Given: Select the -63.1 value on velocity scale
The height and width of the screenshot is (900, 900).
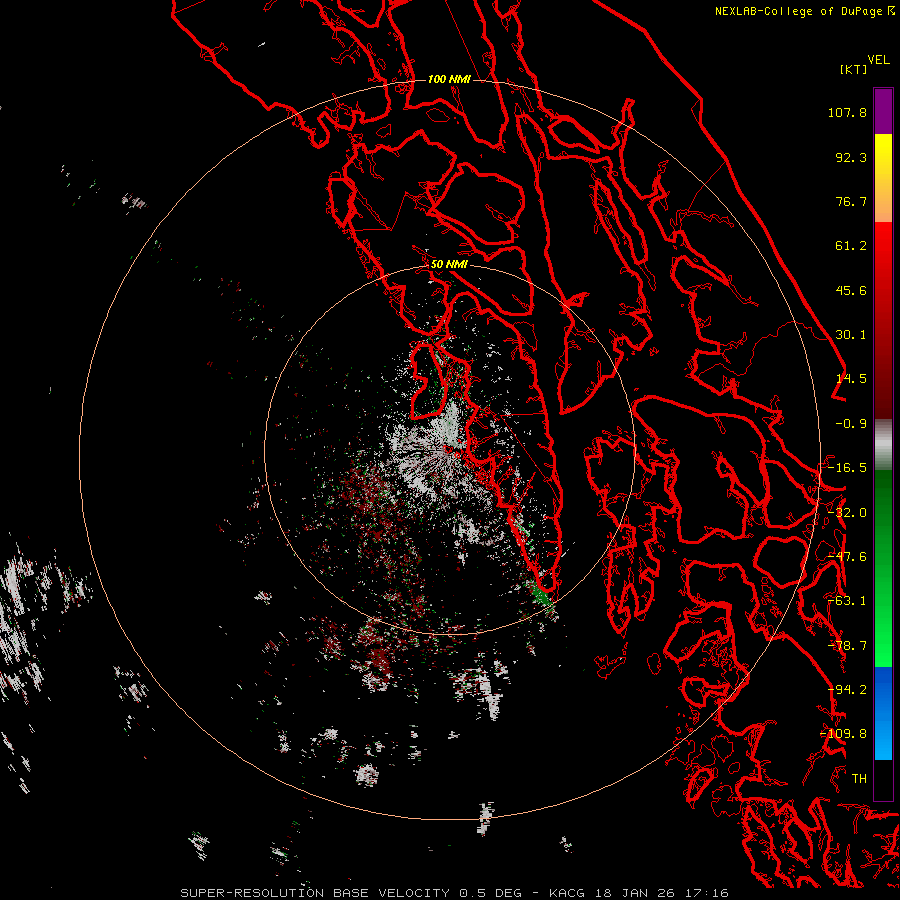Looking at the screenshot, I should [x=847, y=601].
